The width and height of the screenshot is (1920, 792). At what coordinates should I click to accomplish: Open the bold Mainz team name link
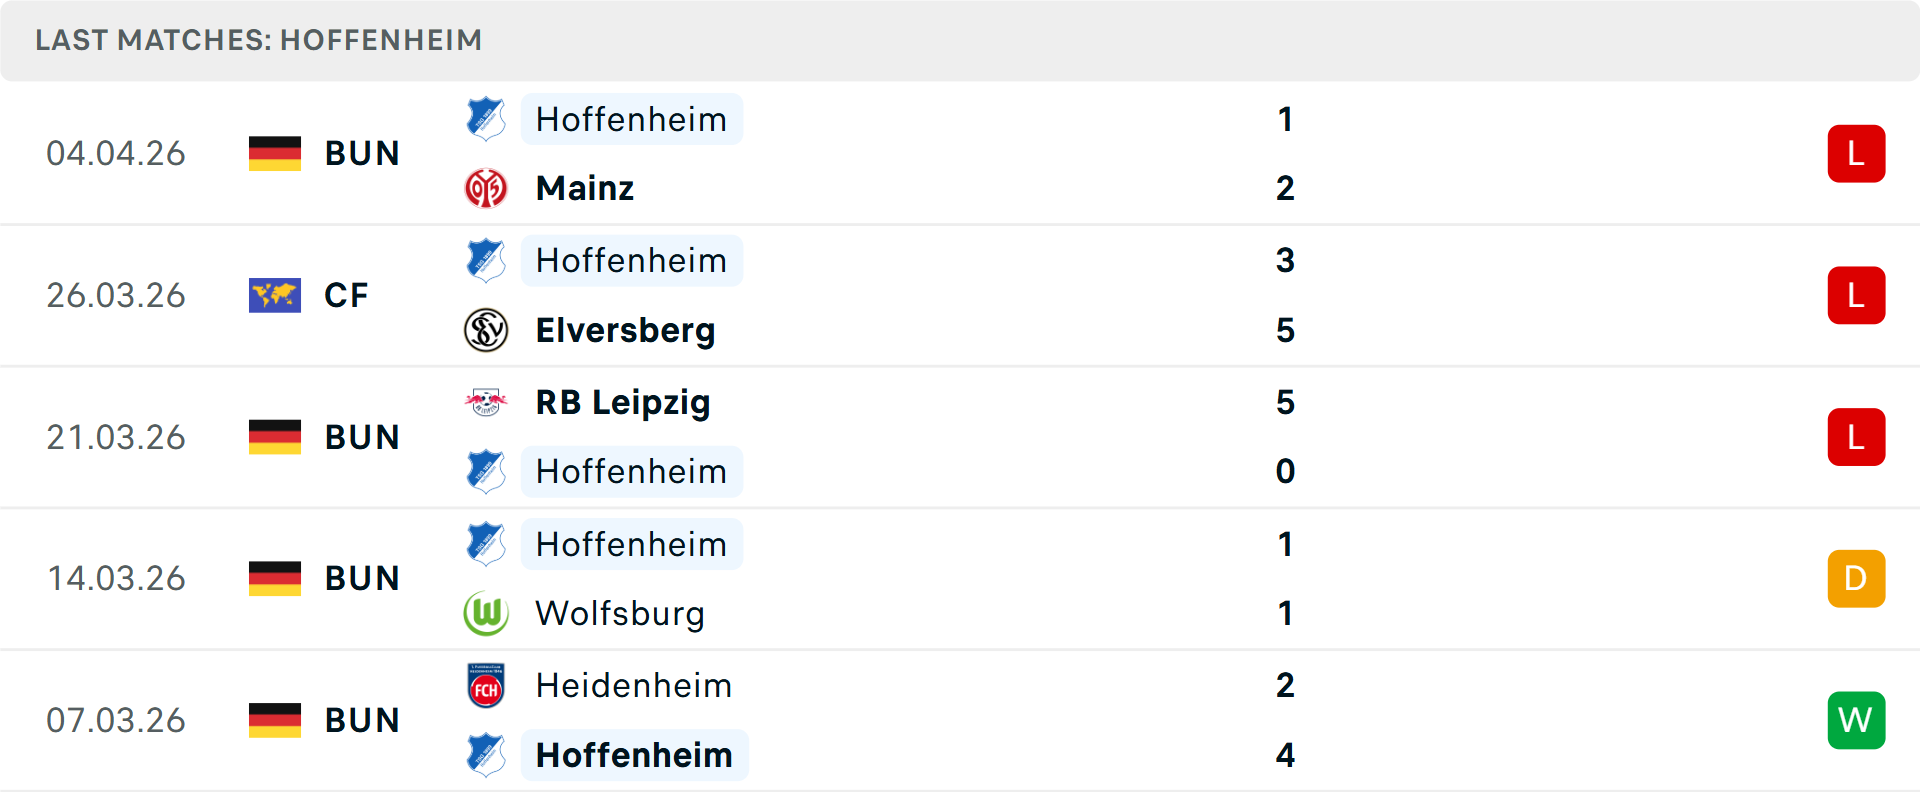tap(584, 187)
